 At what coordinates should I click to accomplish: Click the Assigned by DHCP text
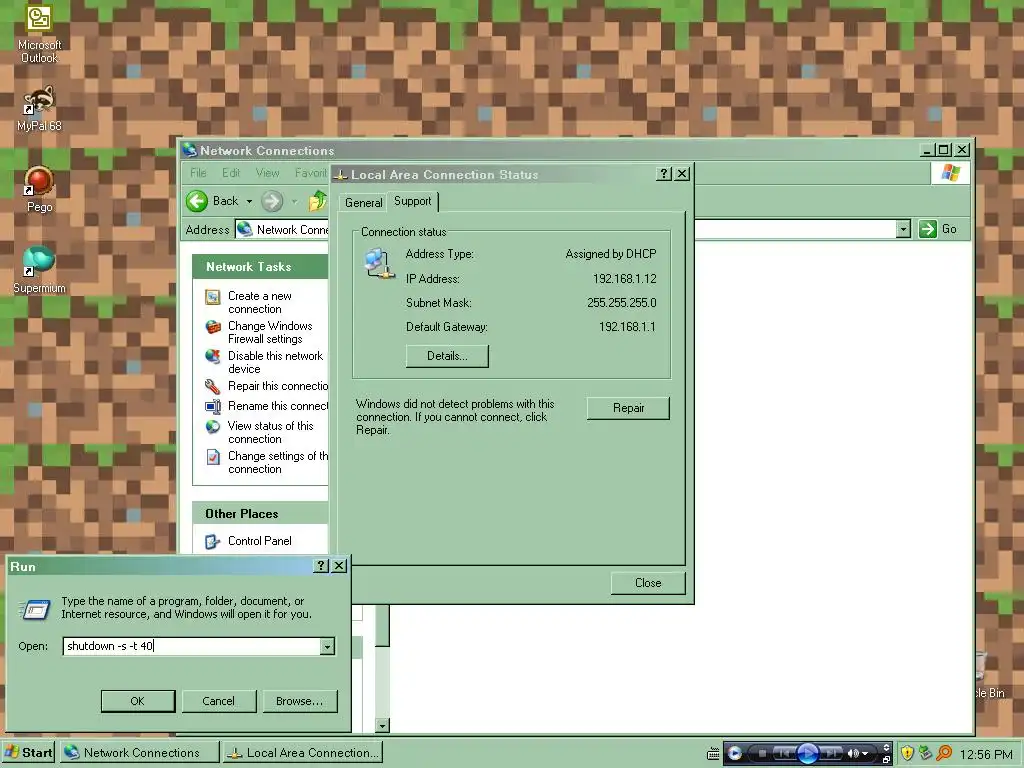[x=611, y=254]
